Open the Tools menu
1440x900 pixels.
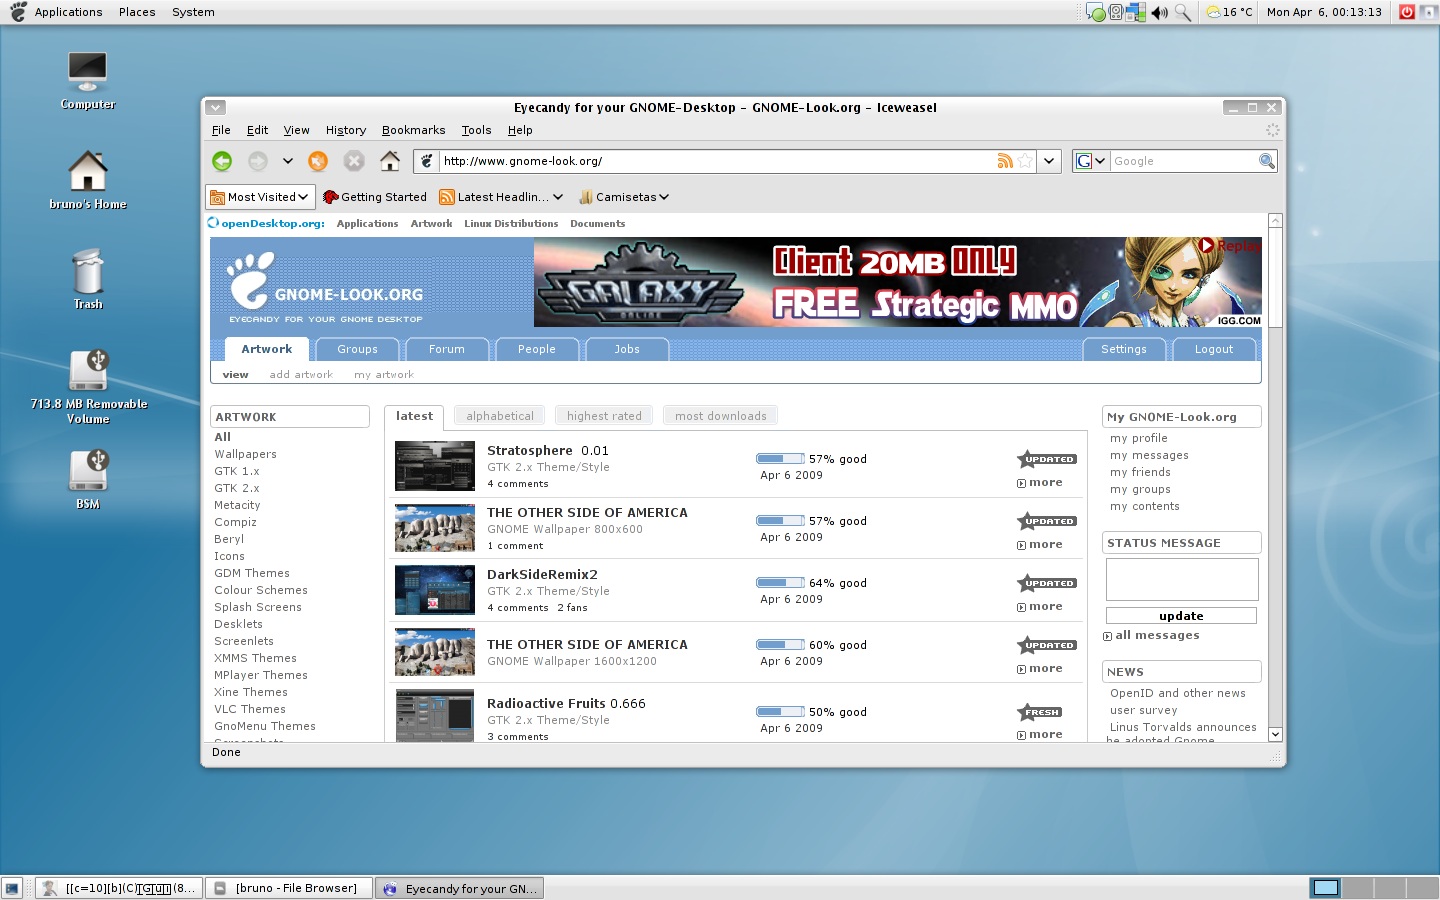click(476, 130)
